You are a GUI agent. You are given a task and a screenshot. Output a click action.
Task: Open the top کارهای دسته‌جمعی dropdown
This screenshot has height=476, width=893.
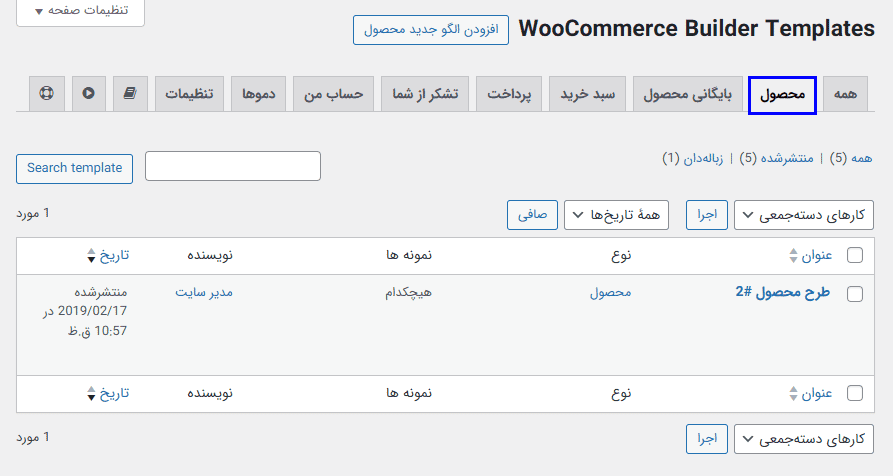[804, 215]
